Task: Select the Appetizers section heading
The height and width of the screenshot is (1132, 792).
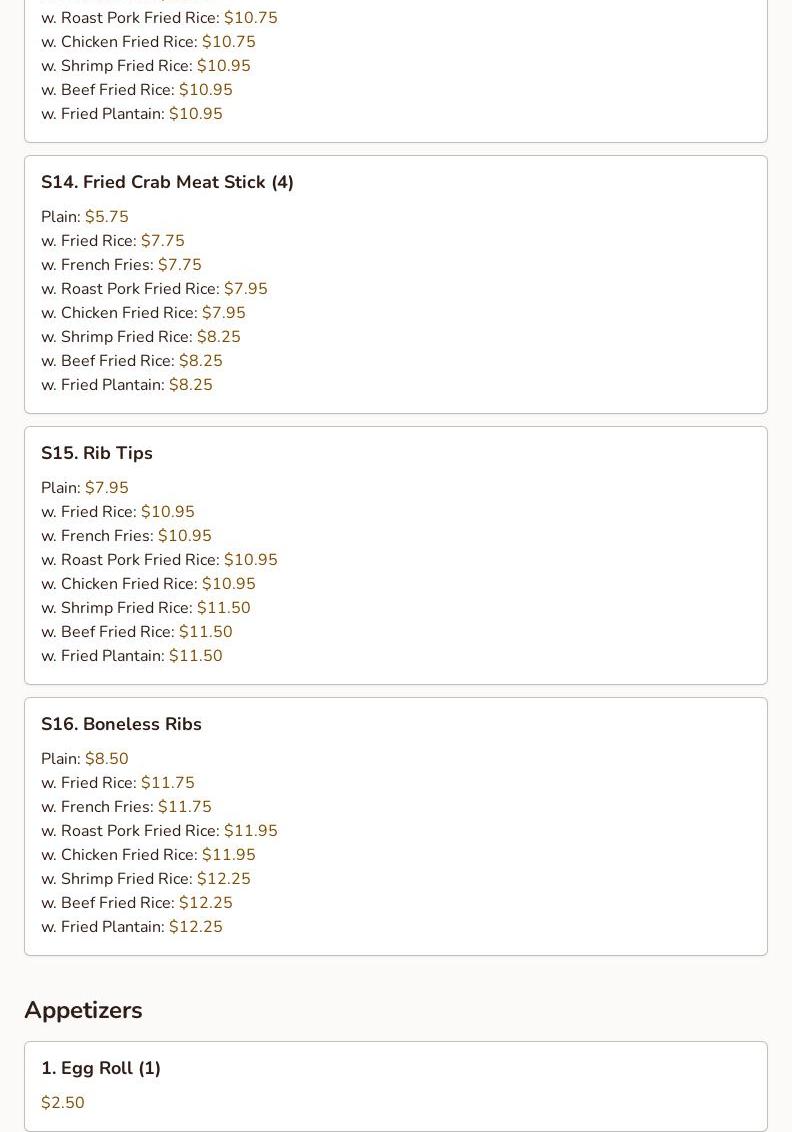Action: tap(83, 1009)
